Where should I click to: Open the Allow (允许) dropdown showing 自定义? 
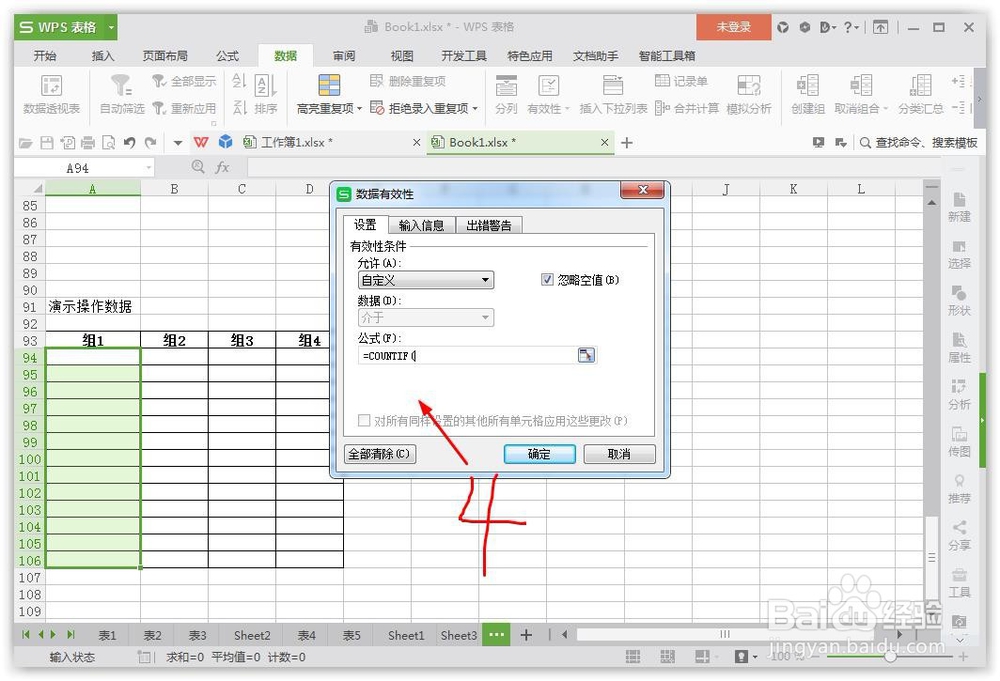426,280
